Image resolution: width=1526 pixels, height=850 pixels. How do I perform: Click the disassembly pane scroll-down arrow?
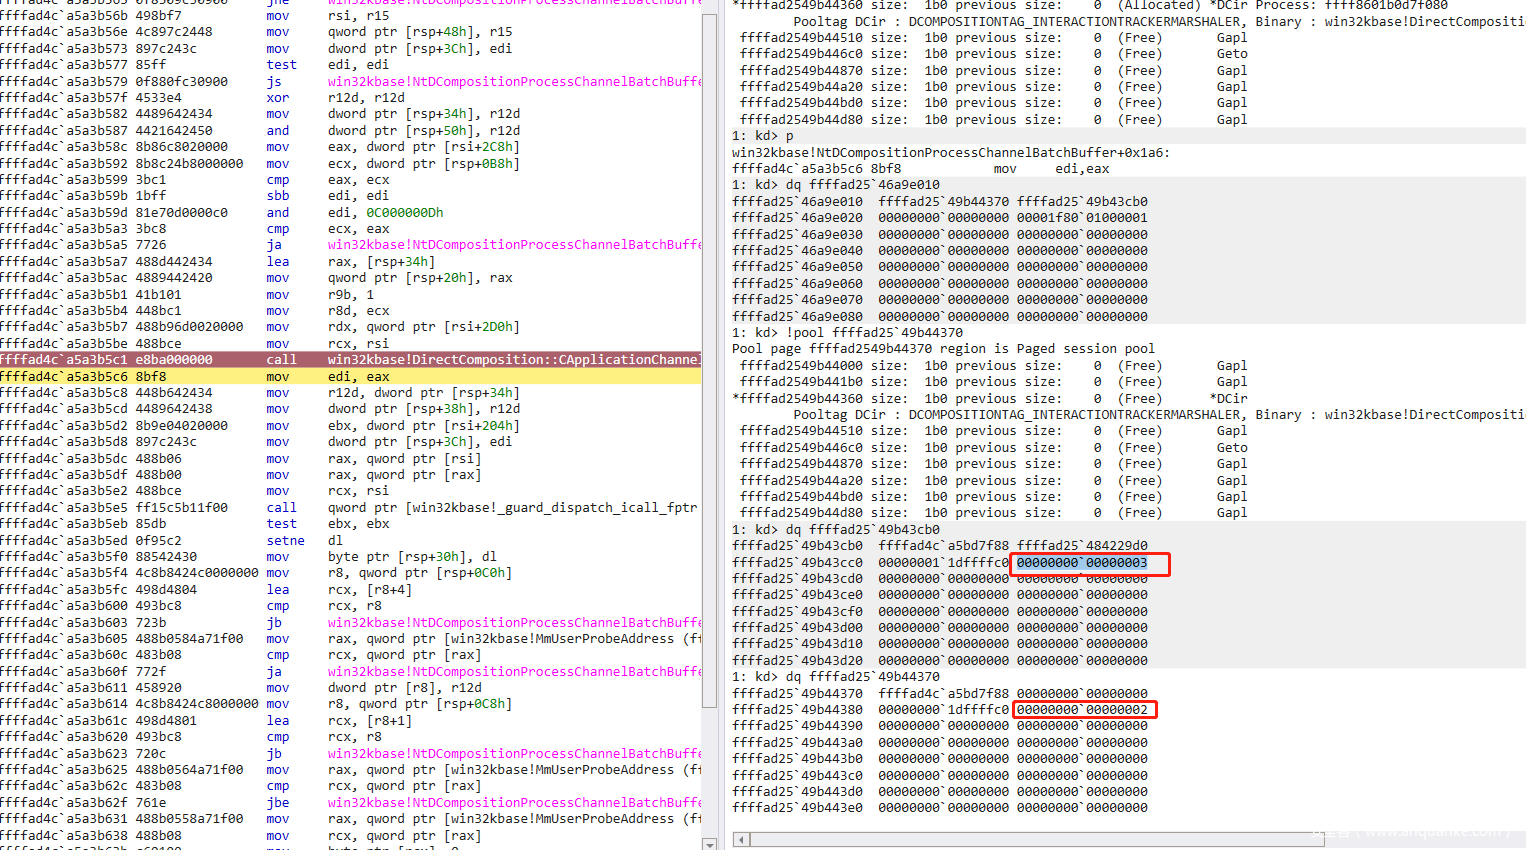coord(710,843)
